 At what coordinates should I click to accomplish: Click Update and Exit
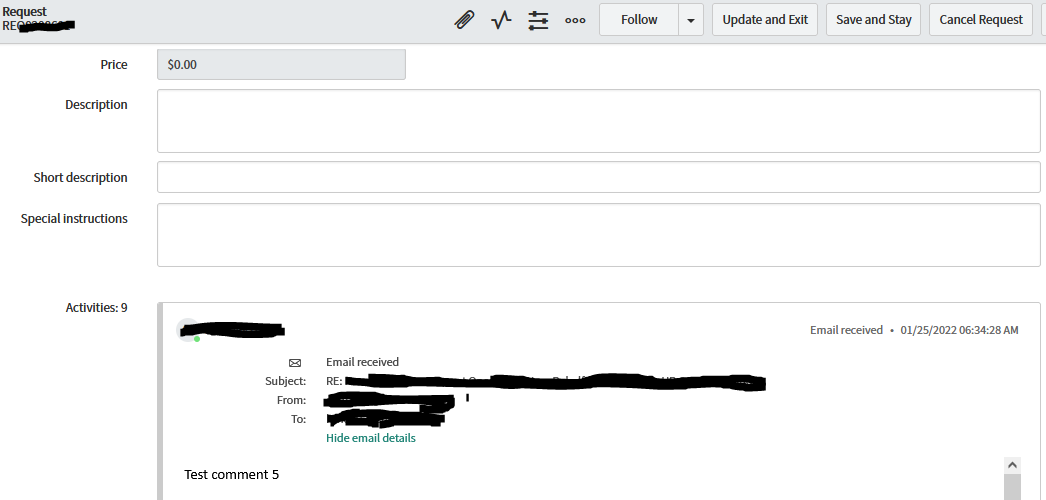click(x=765, y=19)
